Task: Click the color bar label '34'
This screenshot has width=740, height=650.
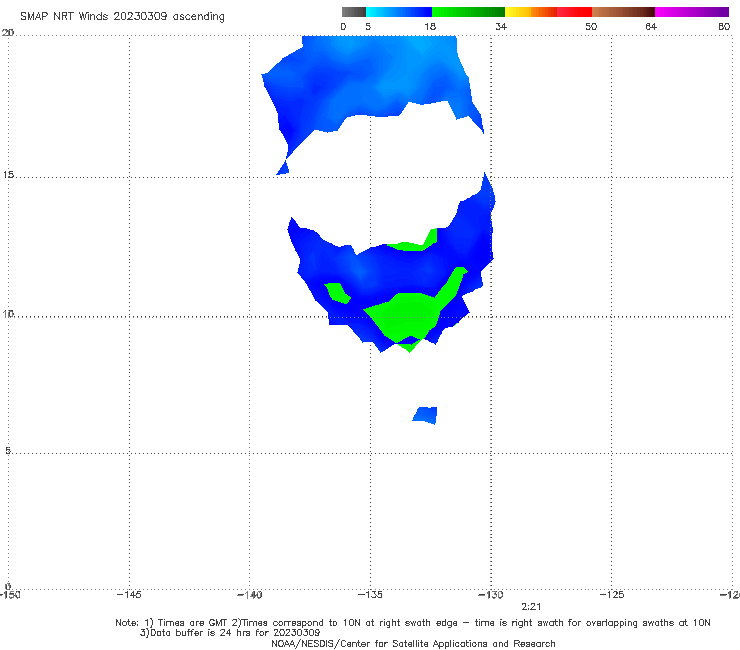Action: [501, 27]
